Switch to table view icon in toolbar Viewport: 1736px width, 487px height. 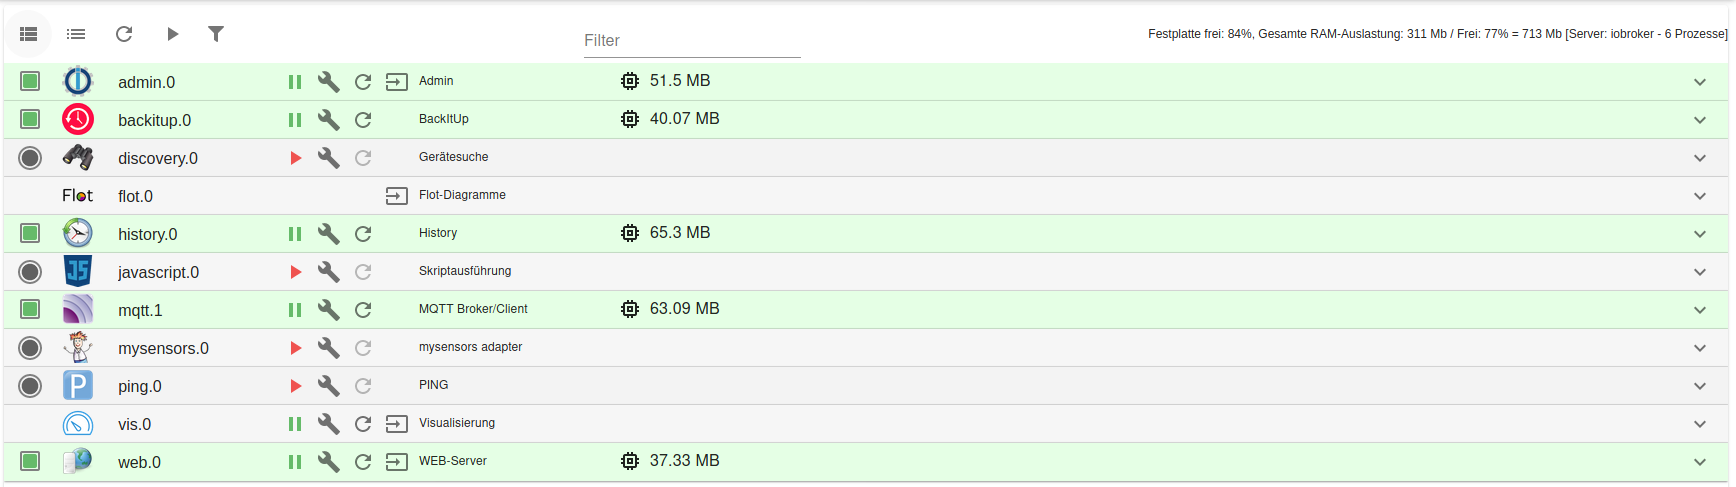28,34
